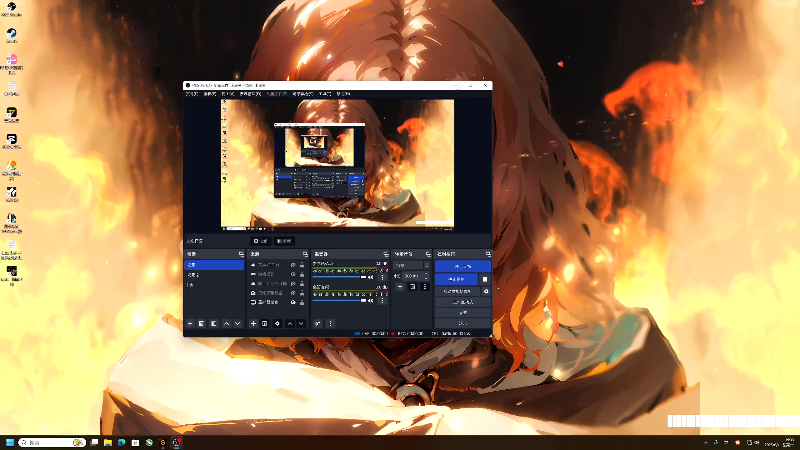This screenshot has width=800, height=450.
Task: Float the Scenes dock using header icon
Action: pos(241,254)
